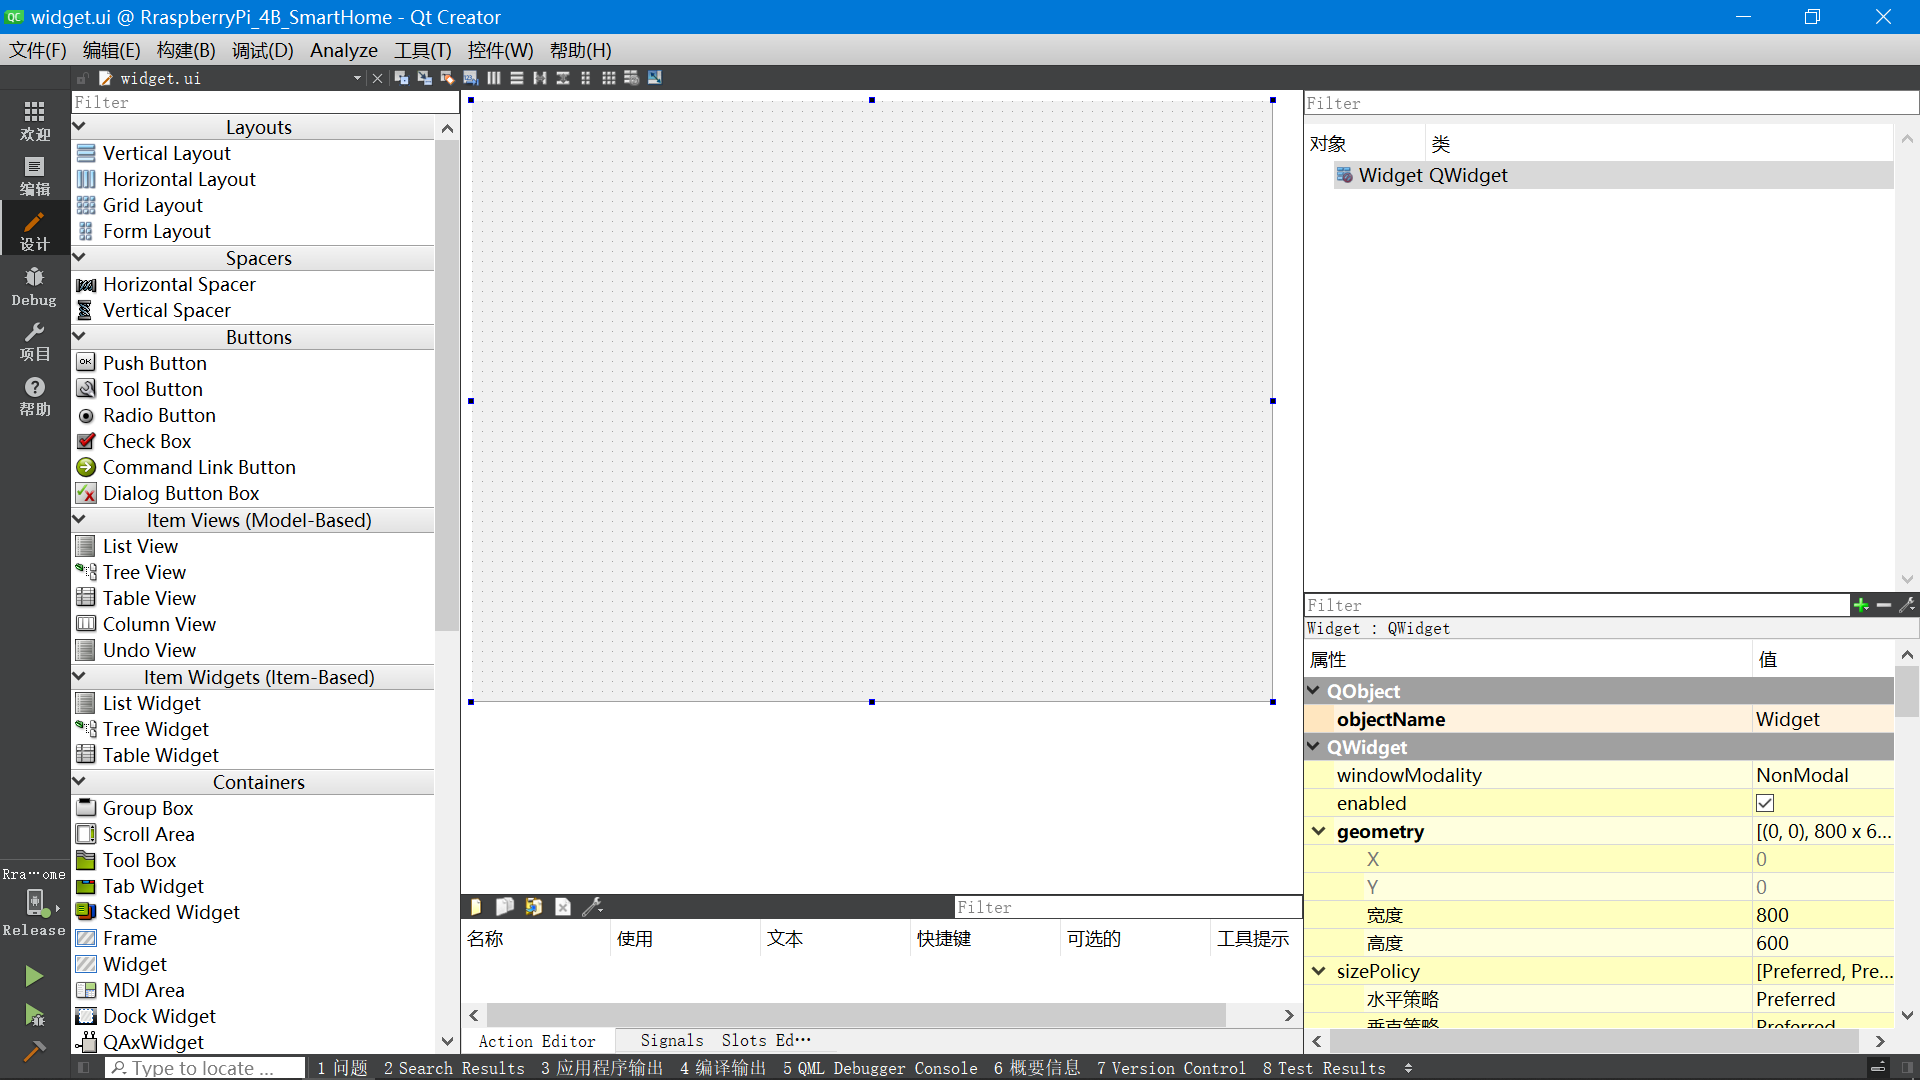Click the copy action icon
The height and width of the screenshot is (1080, 1920).
coord(505,906)
